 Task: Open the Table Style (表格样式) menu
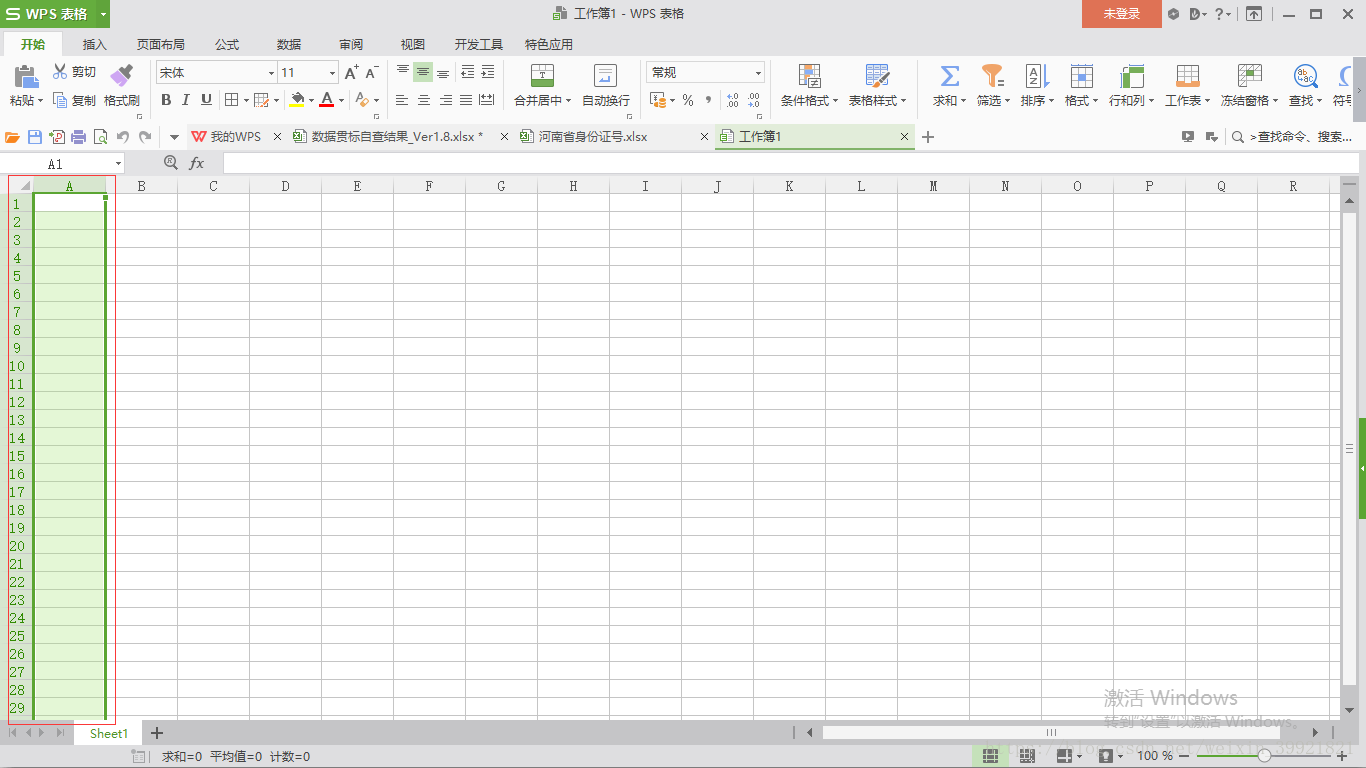tap(878, 86)
